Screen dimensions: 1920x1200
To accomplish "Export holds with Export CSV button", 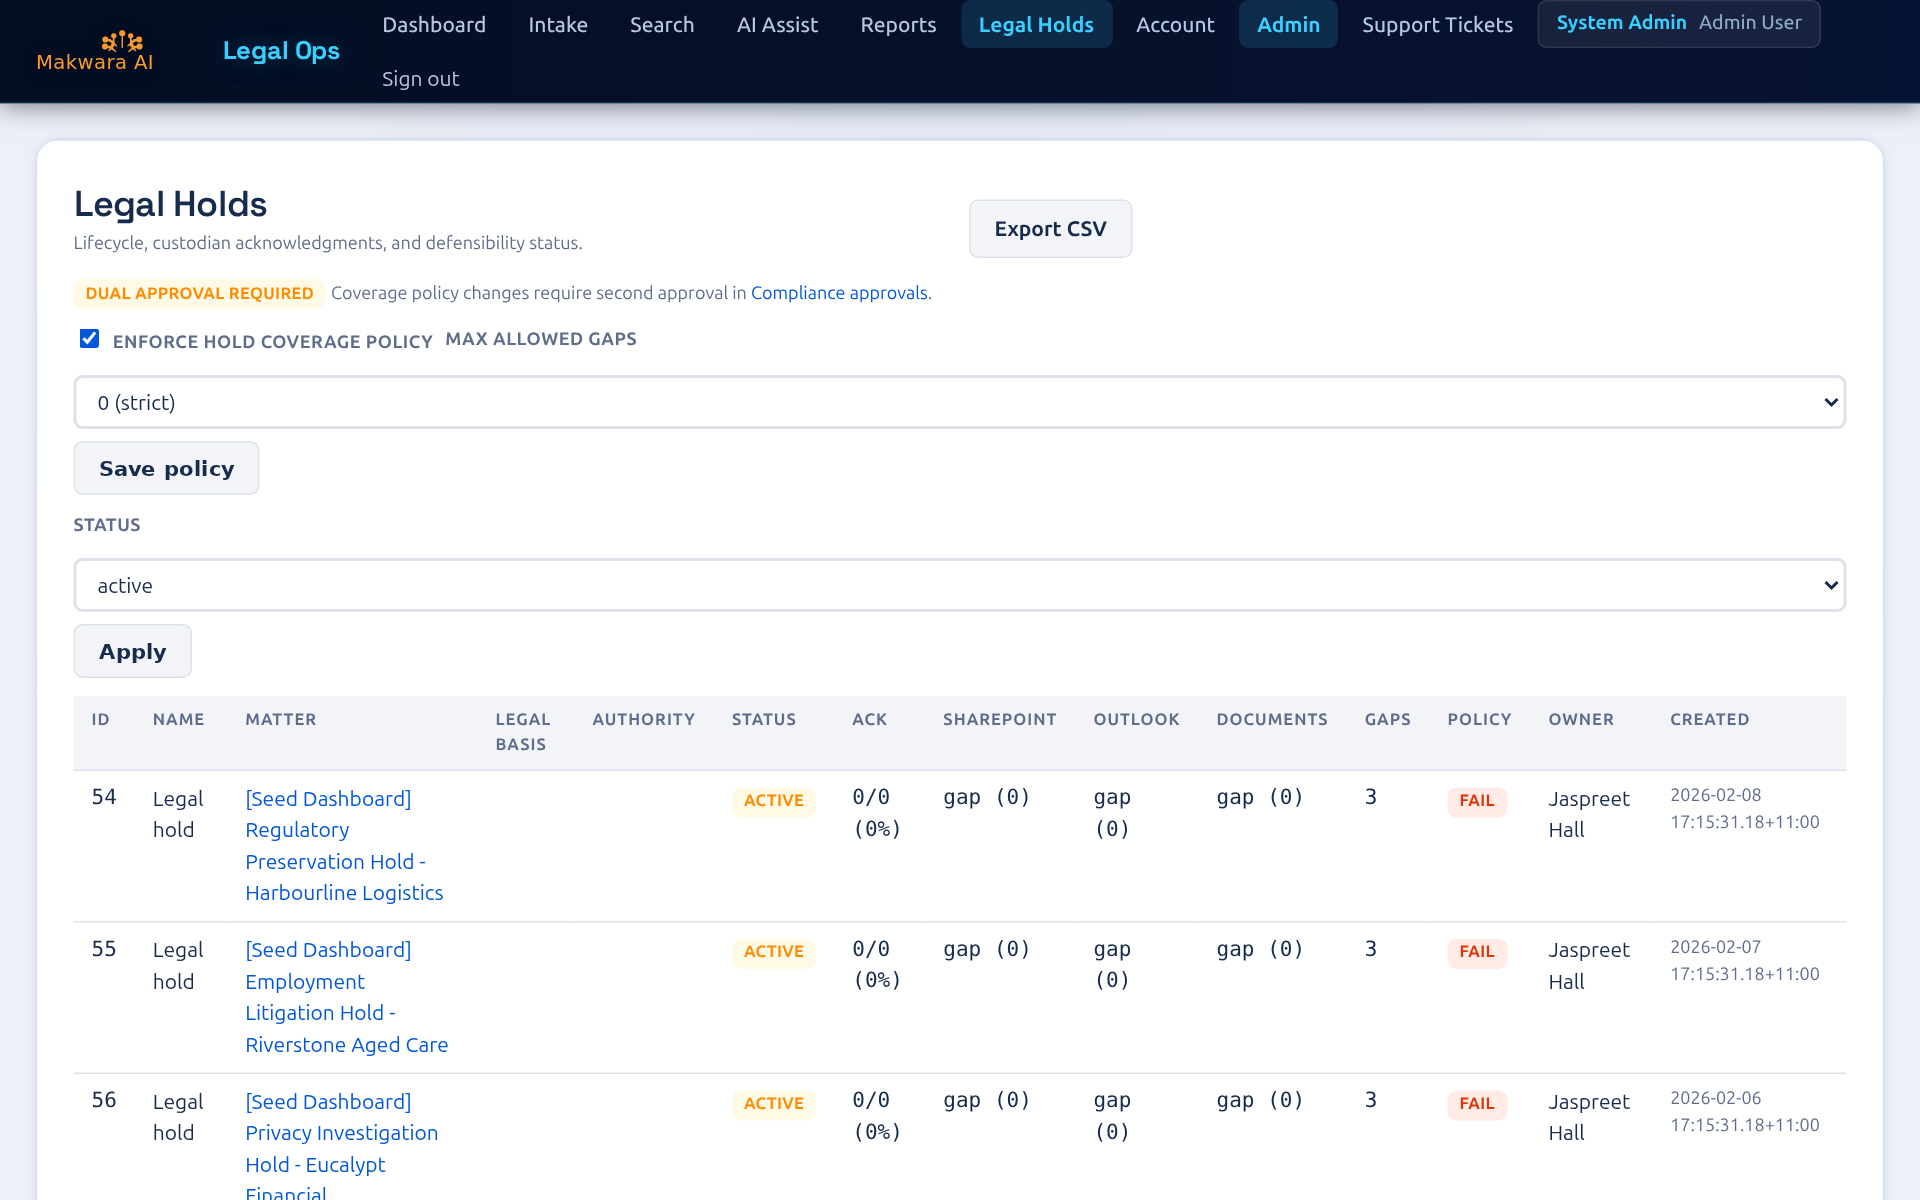I will pos(1050,229).
